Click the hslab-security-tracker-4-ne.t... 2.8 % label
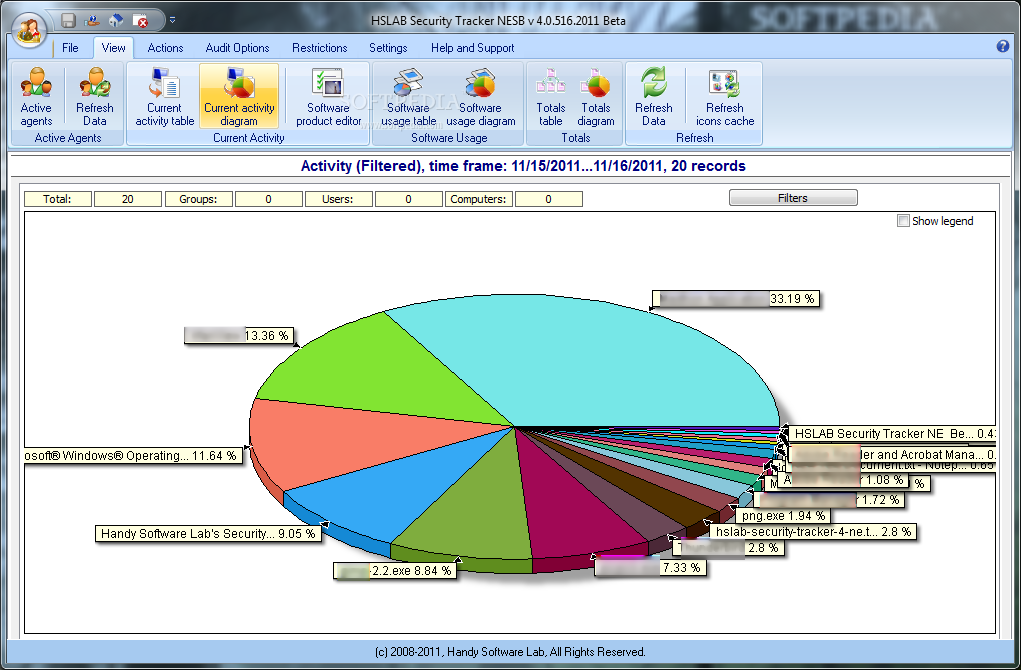The image size is (1021, 670). [814, 532]
